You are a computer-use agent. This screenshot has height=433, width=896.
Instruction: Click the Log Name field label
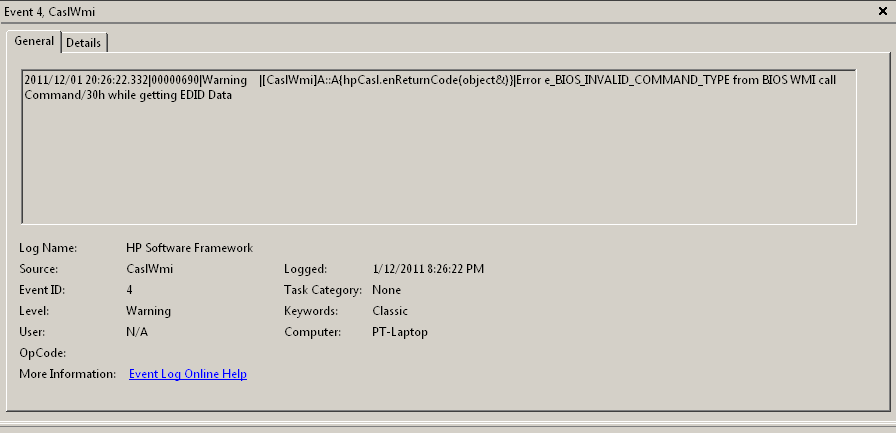pos(48,248)
